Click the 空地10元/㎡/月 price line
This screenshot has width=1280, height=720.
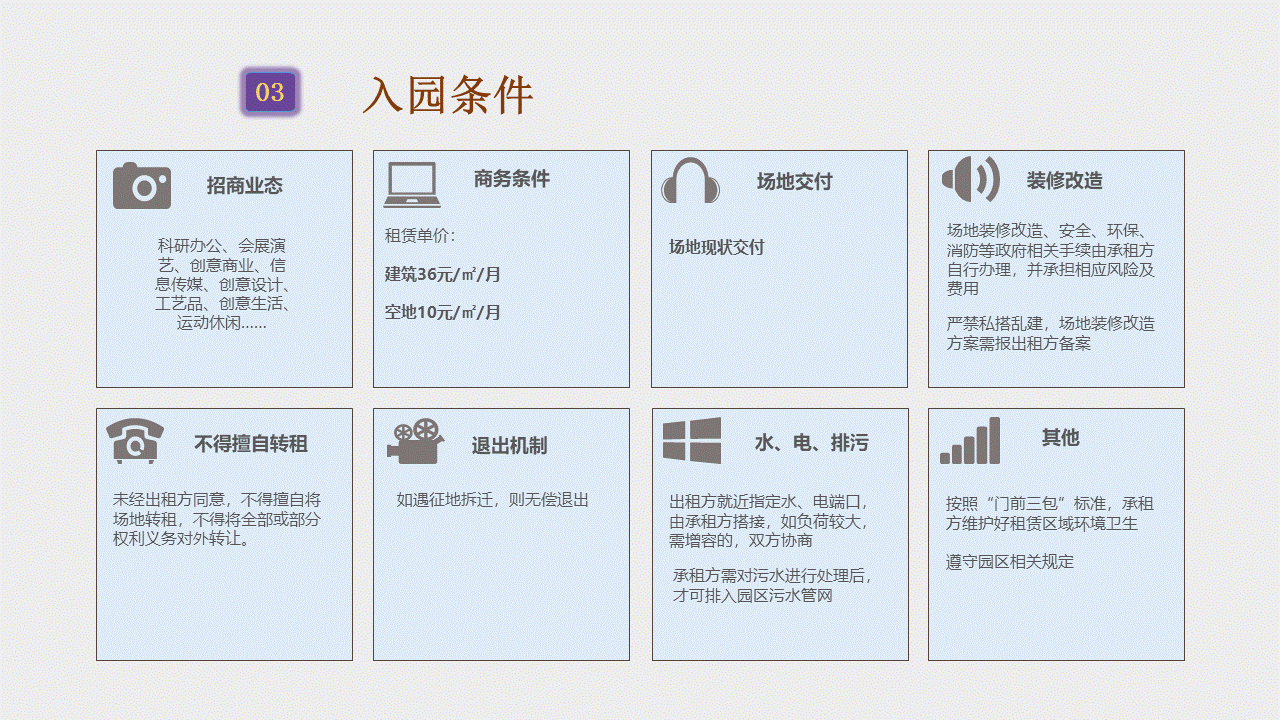(x=441, y=309)
